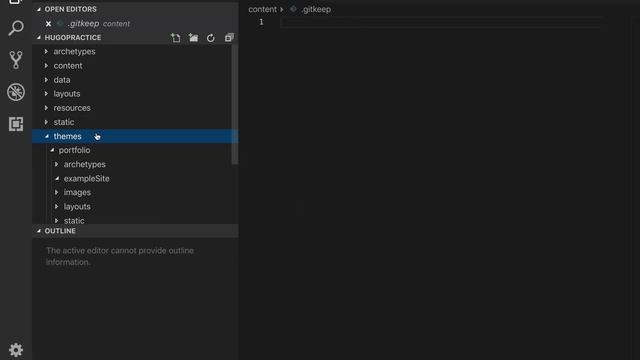The image size is (640, 360).
Task: Open the Search view in activity bar
Action: [x=16, y=28]
